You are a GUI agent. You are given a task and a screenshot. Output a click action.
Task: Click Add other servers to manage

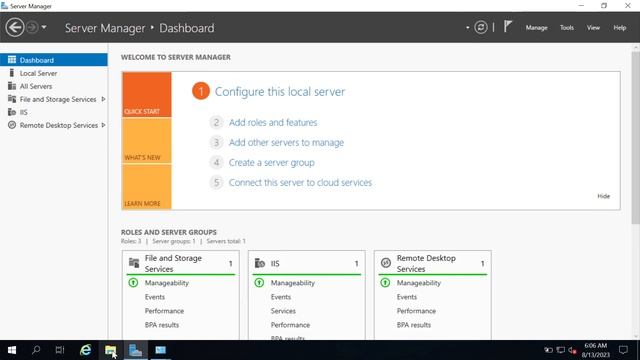pos(286,142)
